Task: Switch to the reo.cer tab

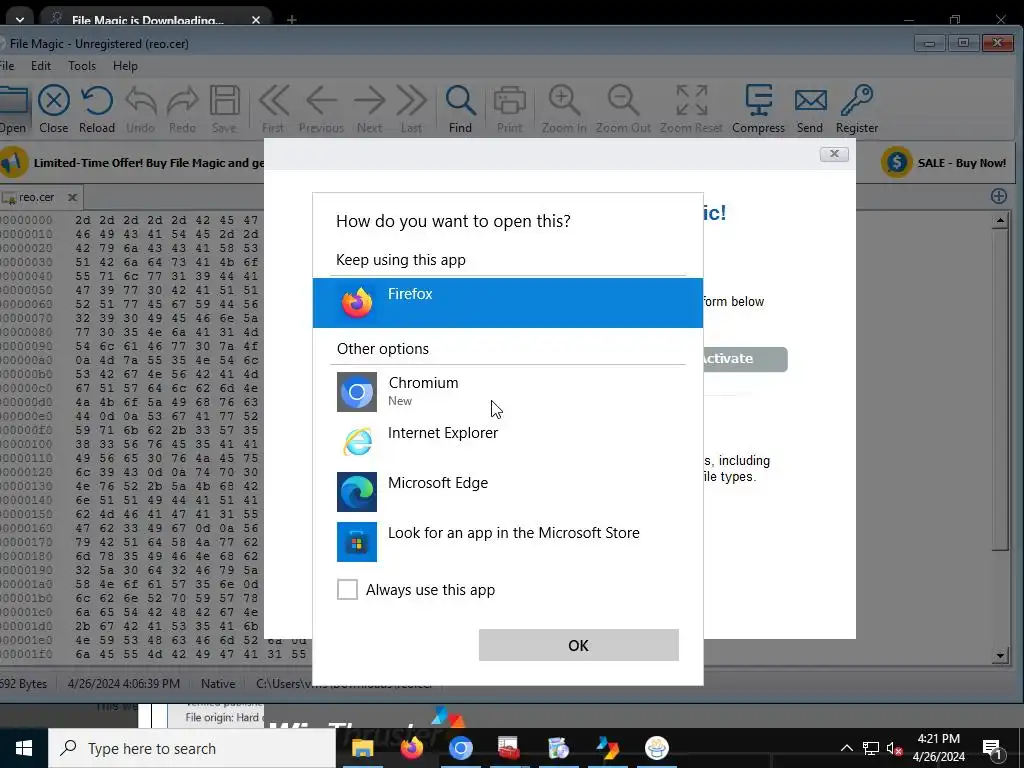Action: point(37,197)
